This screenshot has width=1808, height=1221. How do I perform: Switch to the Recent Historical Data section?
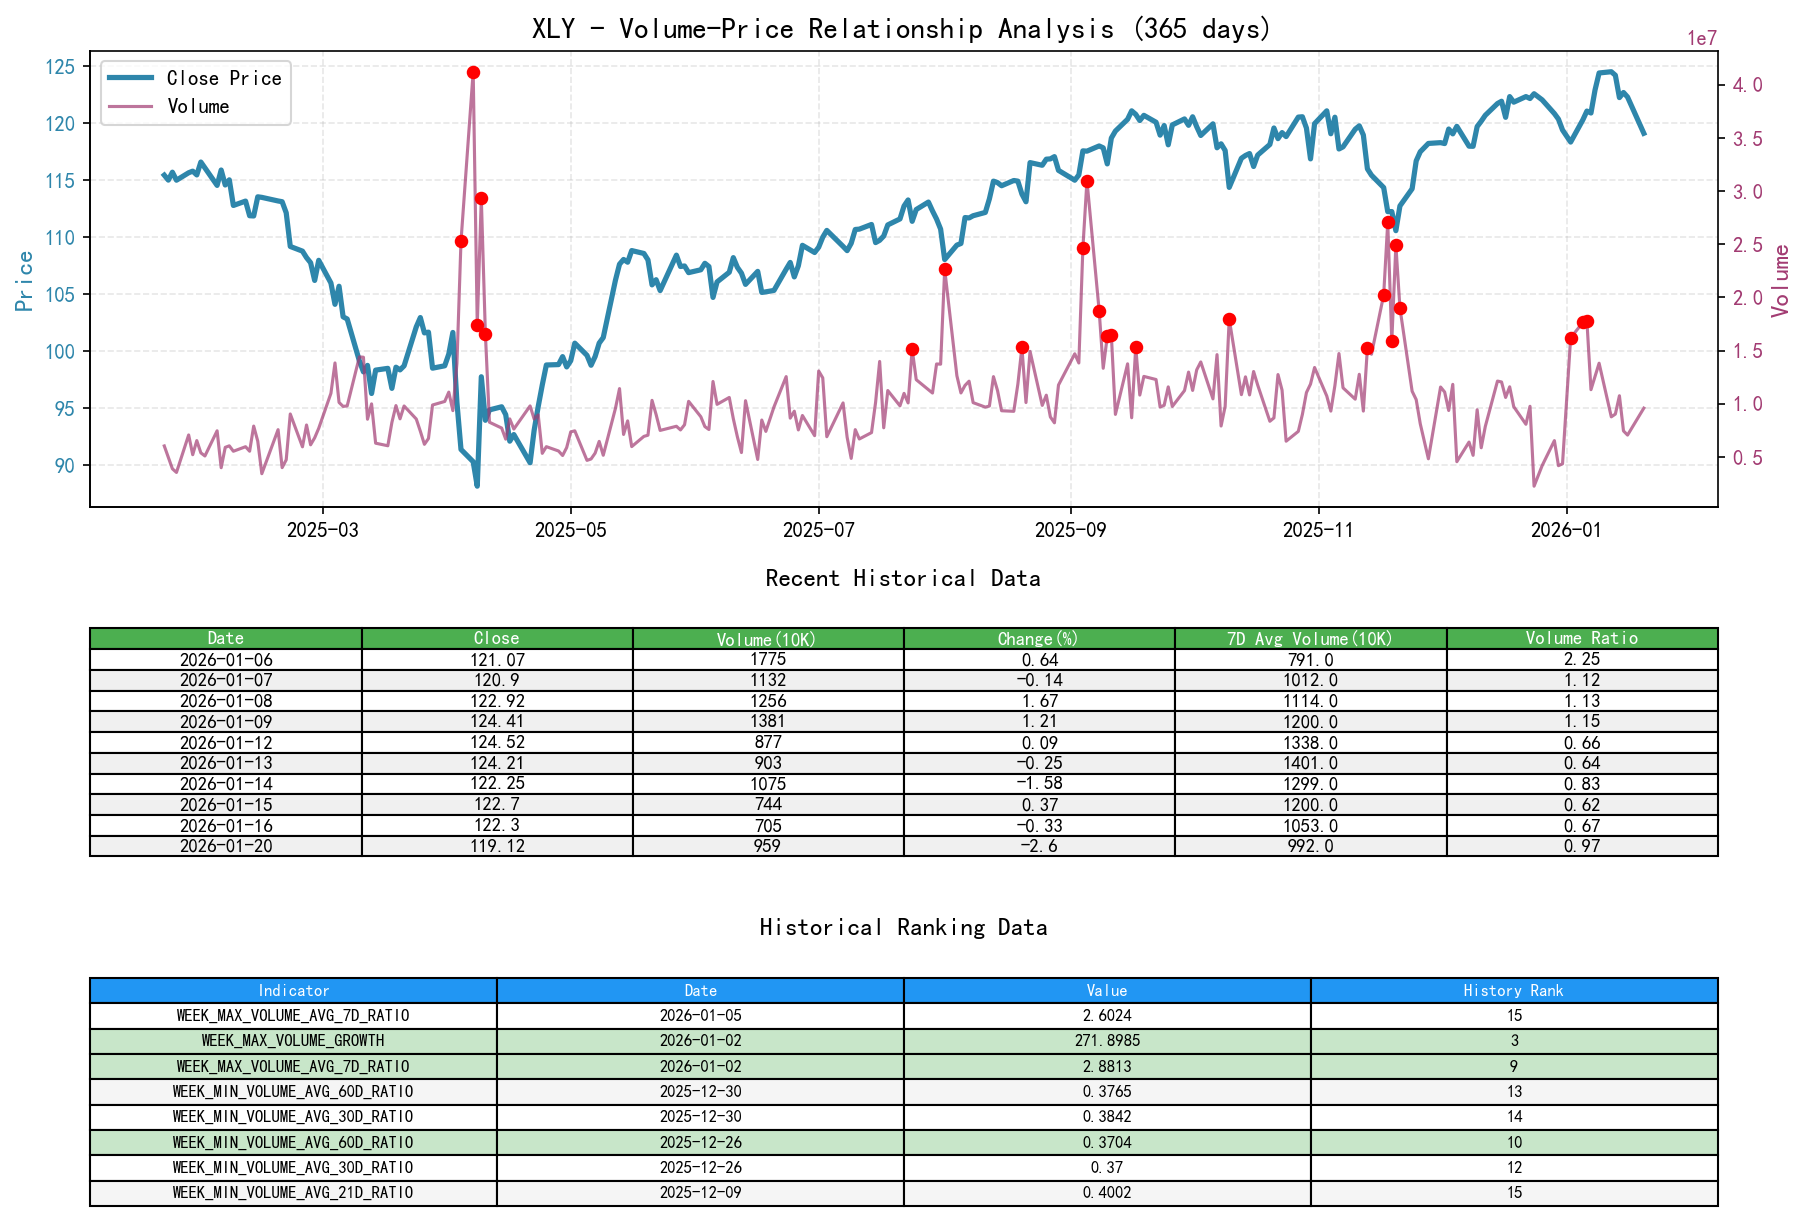tap(903, 578)
